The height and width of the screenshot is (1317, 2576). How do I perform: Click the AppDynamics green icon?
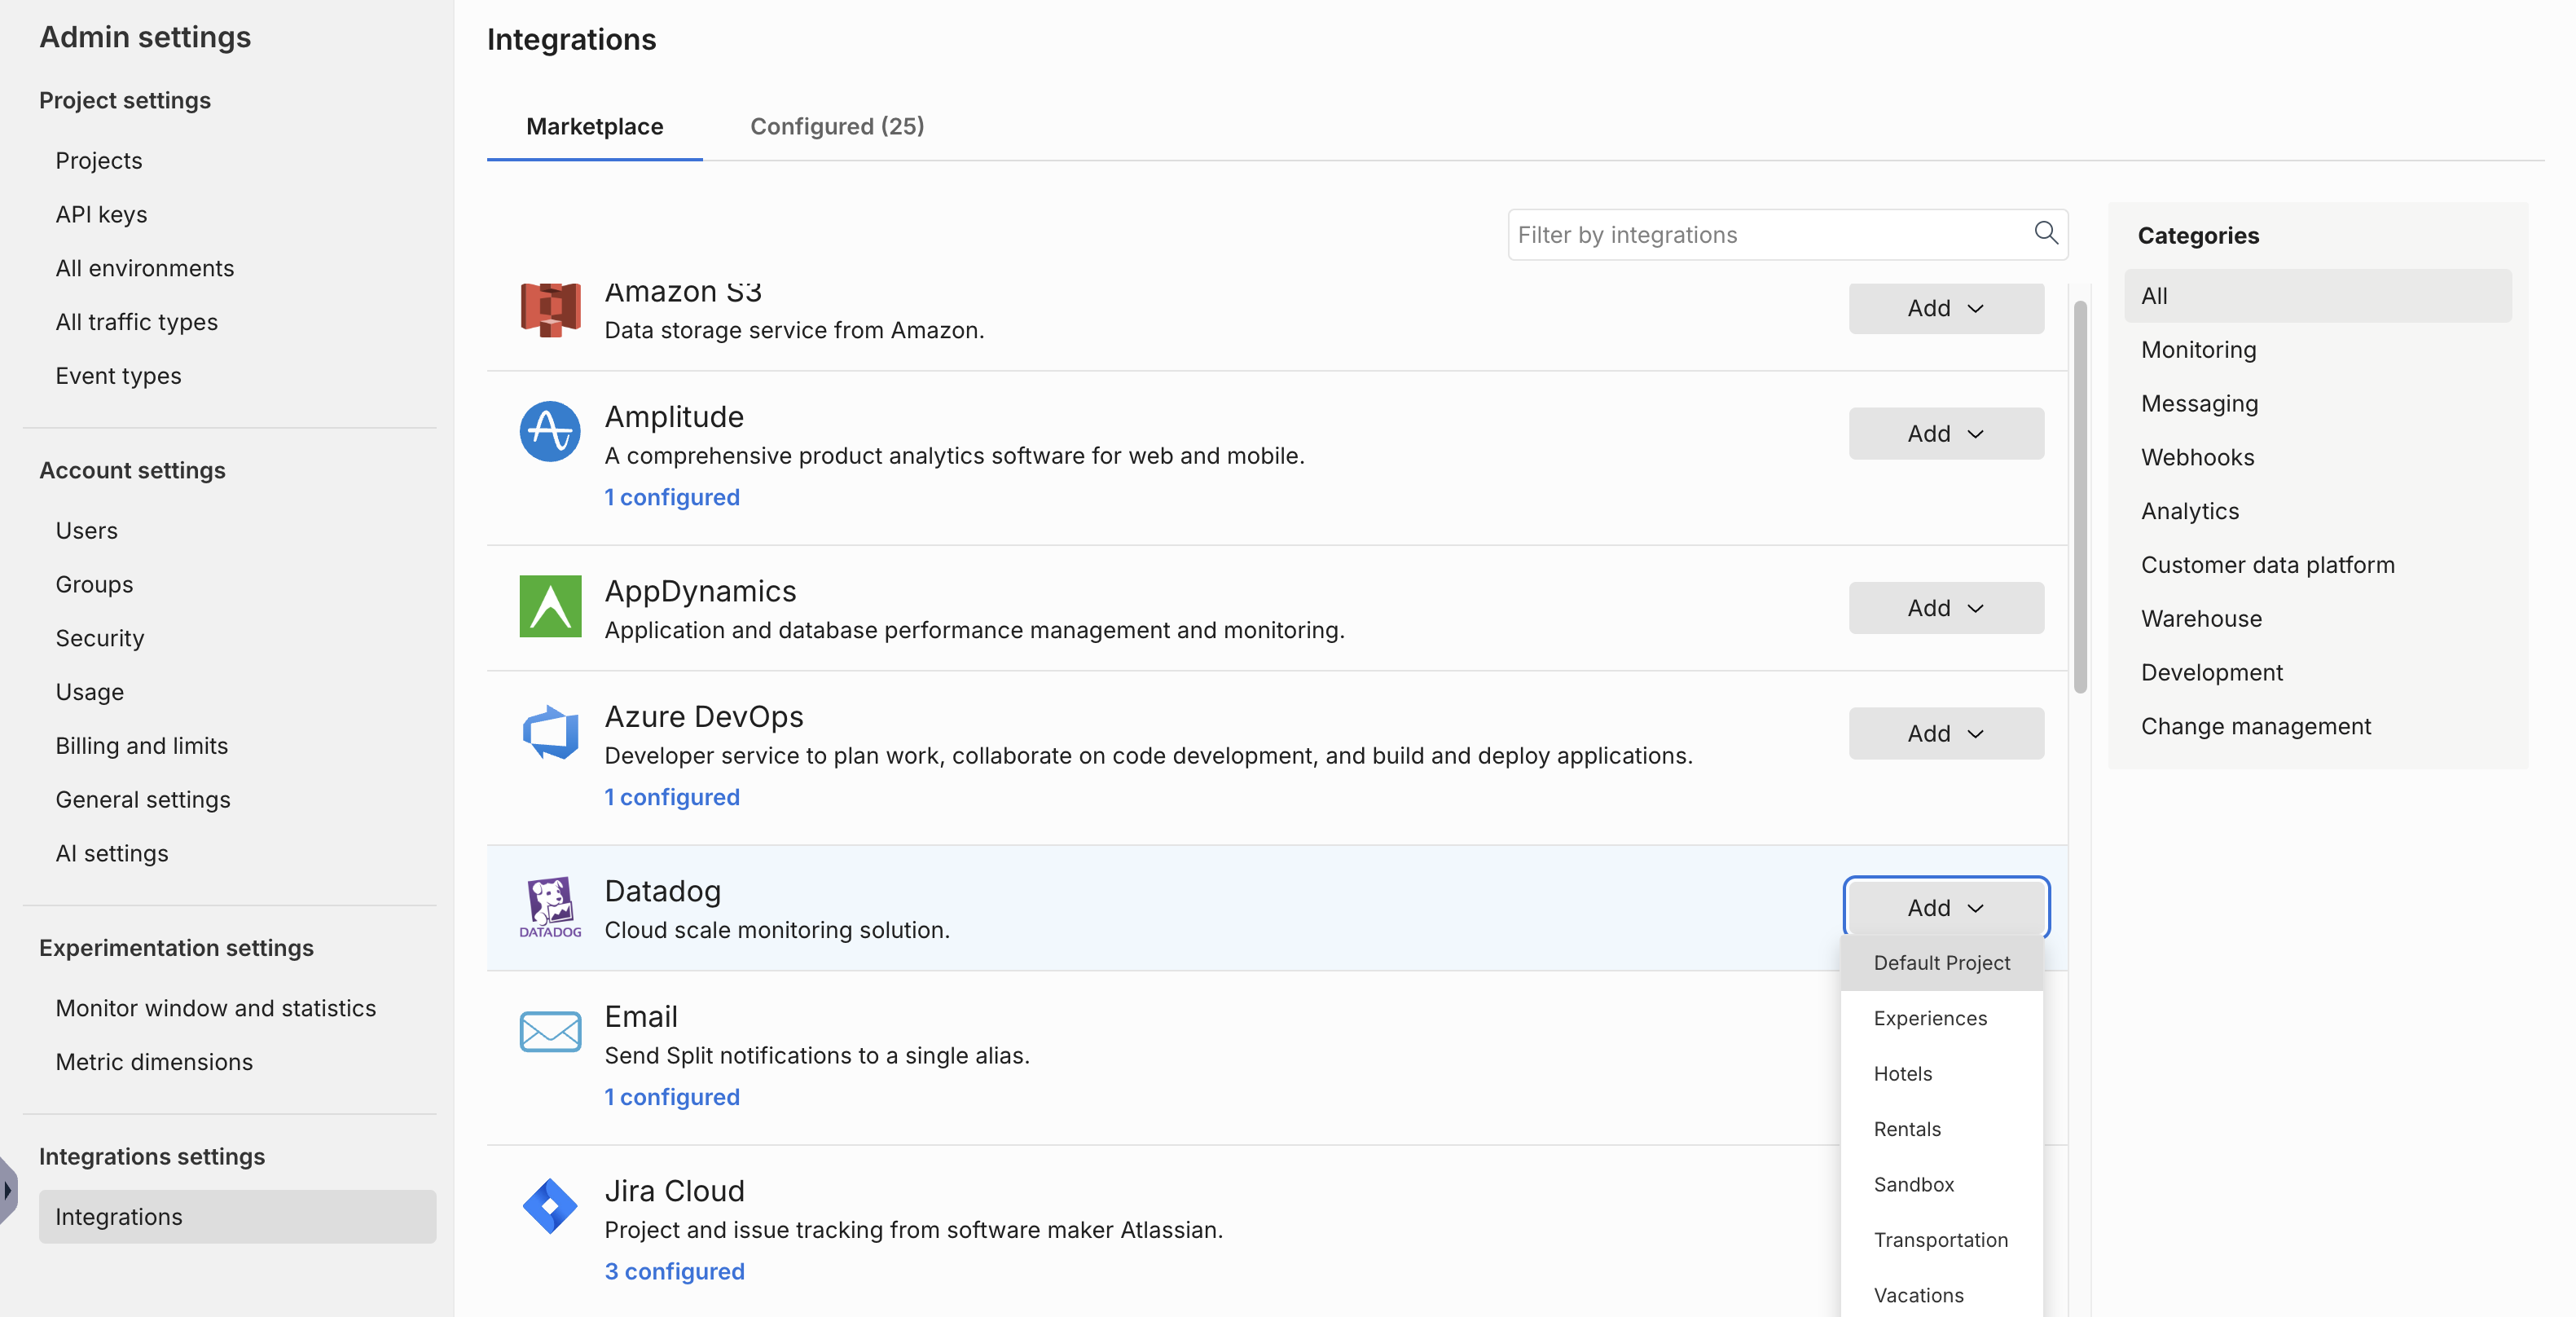pyautogui.click(x=549, y=607)
